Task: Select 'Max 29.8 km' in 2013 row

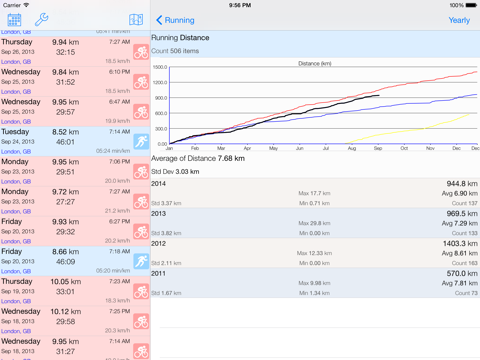Action: (314, 223)
